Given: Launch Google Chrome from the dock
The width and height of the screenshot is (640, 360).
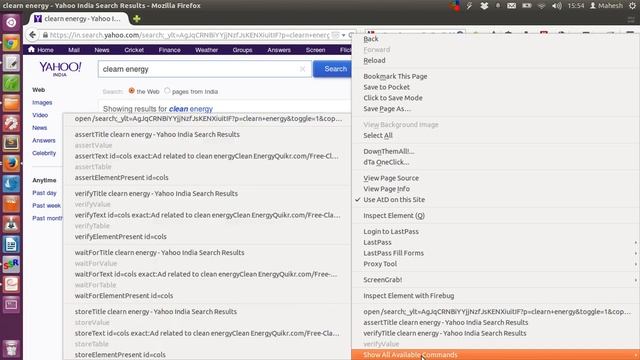Looking at the screenshot, I should tap(11, 43).
